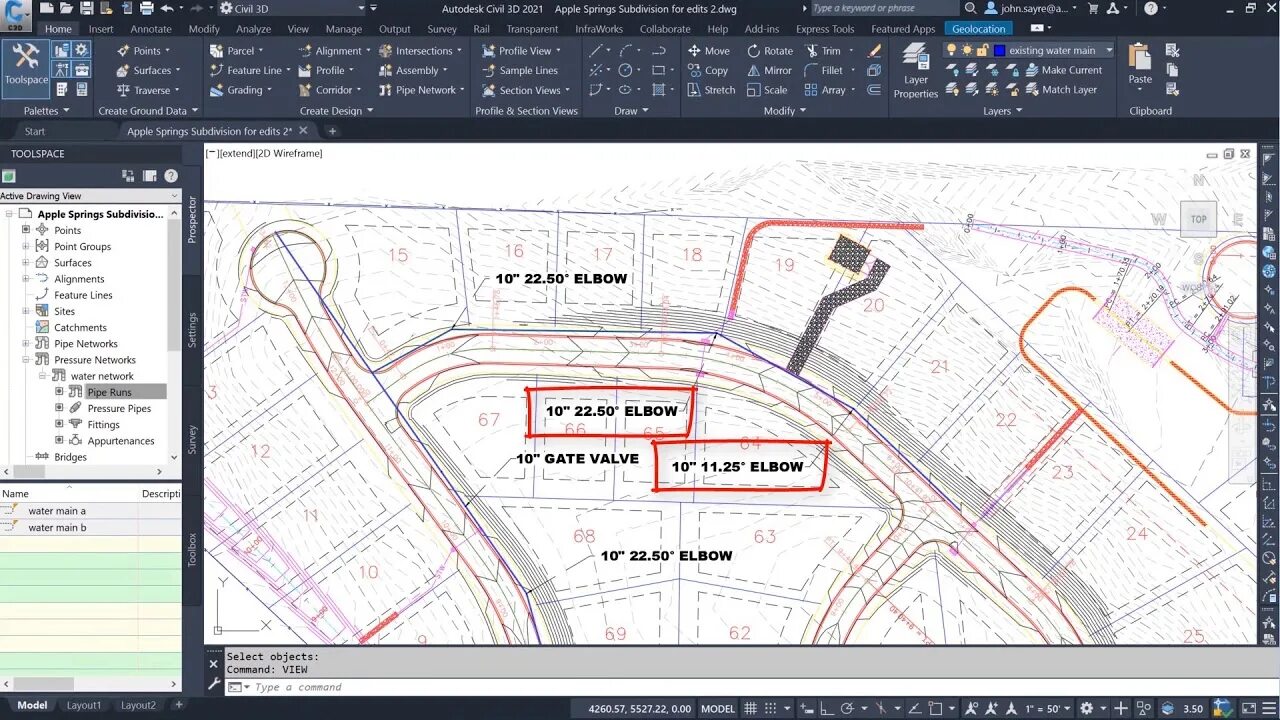Click the Erase tool icon in Modify panel
Viewport: 1280px width, 720px height.
click(874, 50)
